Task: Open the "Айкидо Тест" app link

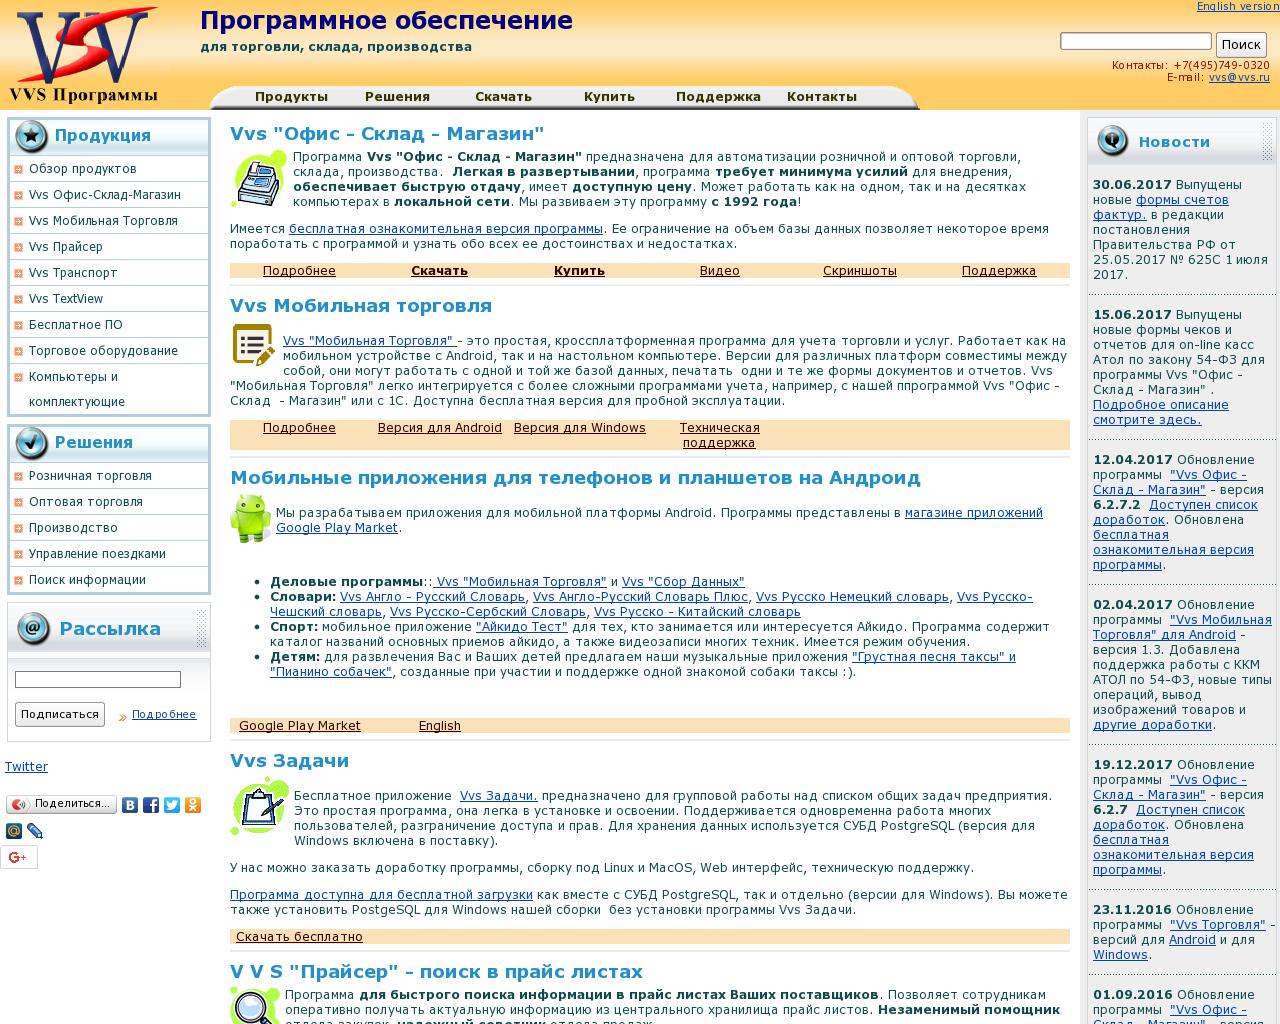Action: (521, 627)
